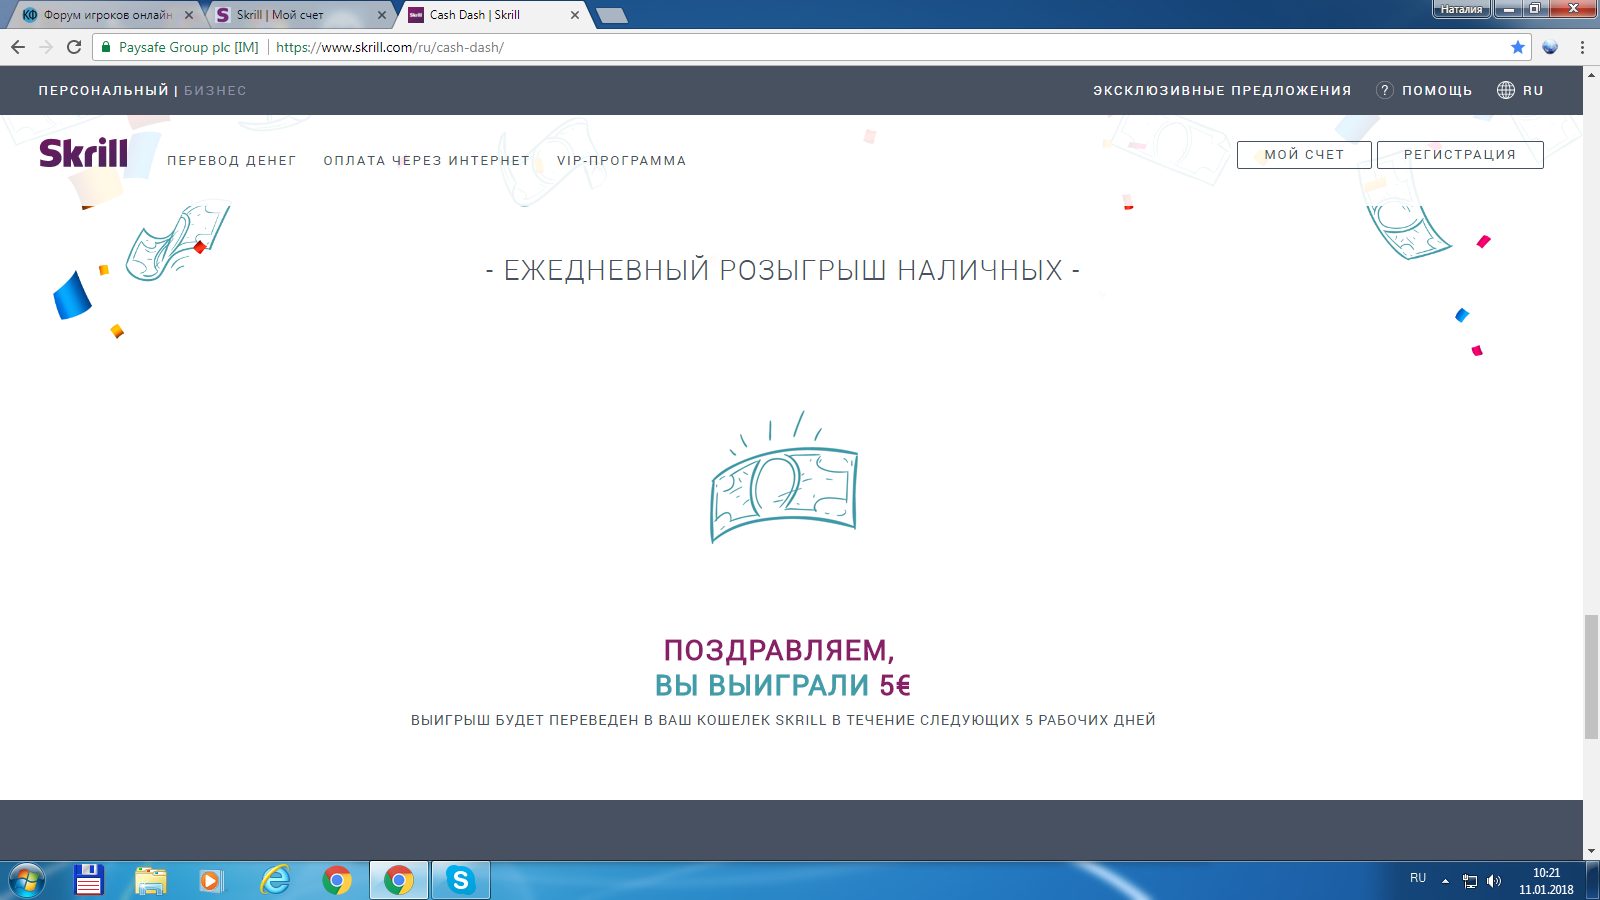Open the ПЕРЕВОД ДЕНЕГ menu
This screenshot has width=1600, height=900.
pyautogui.click(x=231, y=161)
